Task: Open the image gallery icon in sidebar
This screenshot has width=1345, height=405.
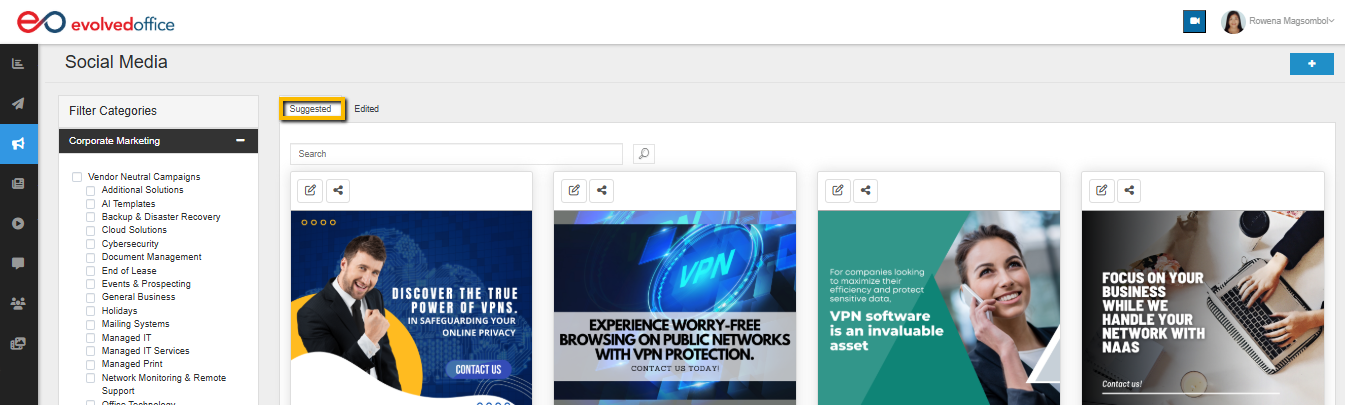Action: [18, 343]
